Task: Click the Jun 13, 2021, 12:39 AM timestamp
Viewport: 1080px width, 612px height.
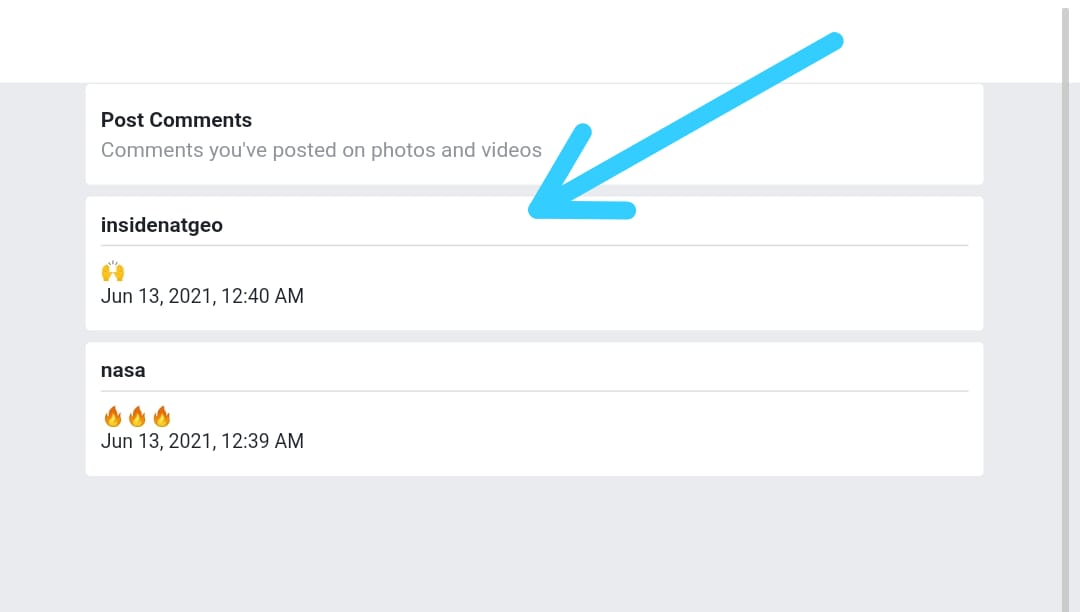Action: [202, 441]
